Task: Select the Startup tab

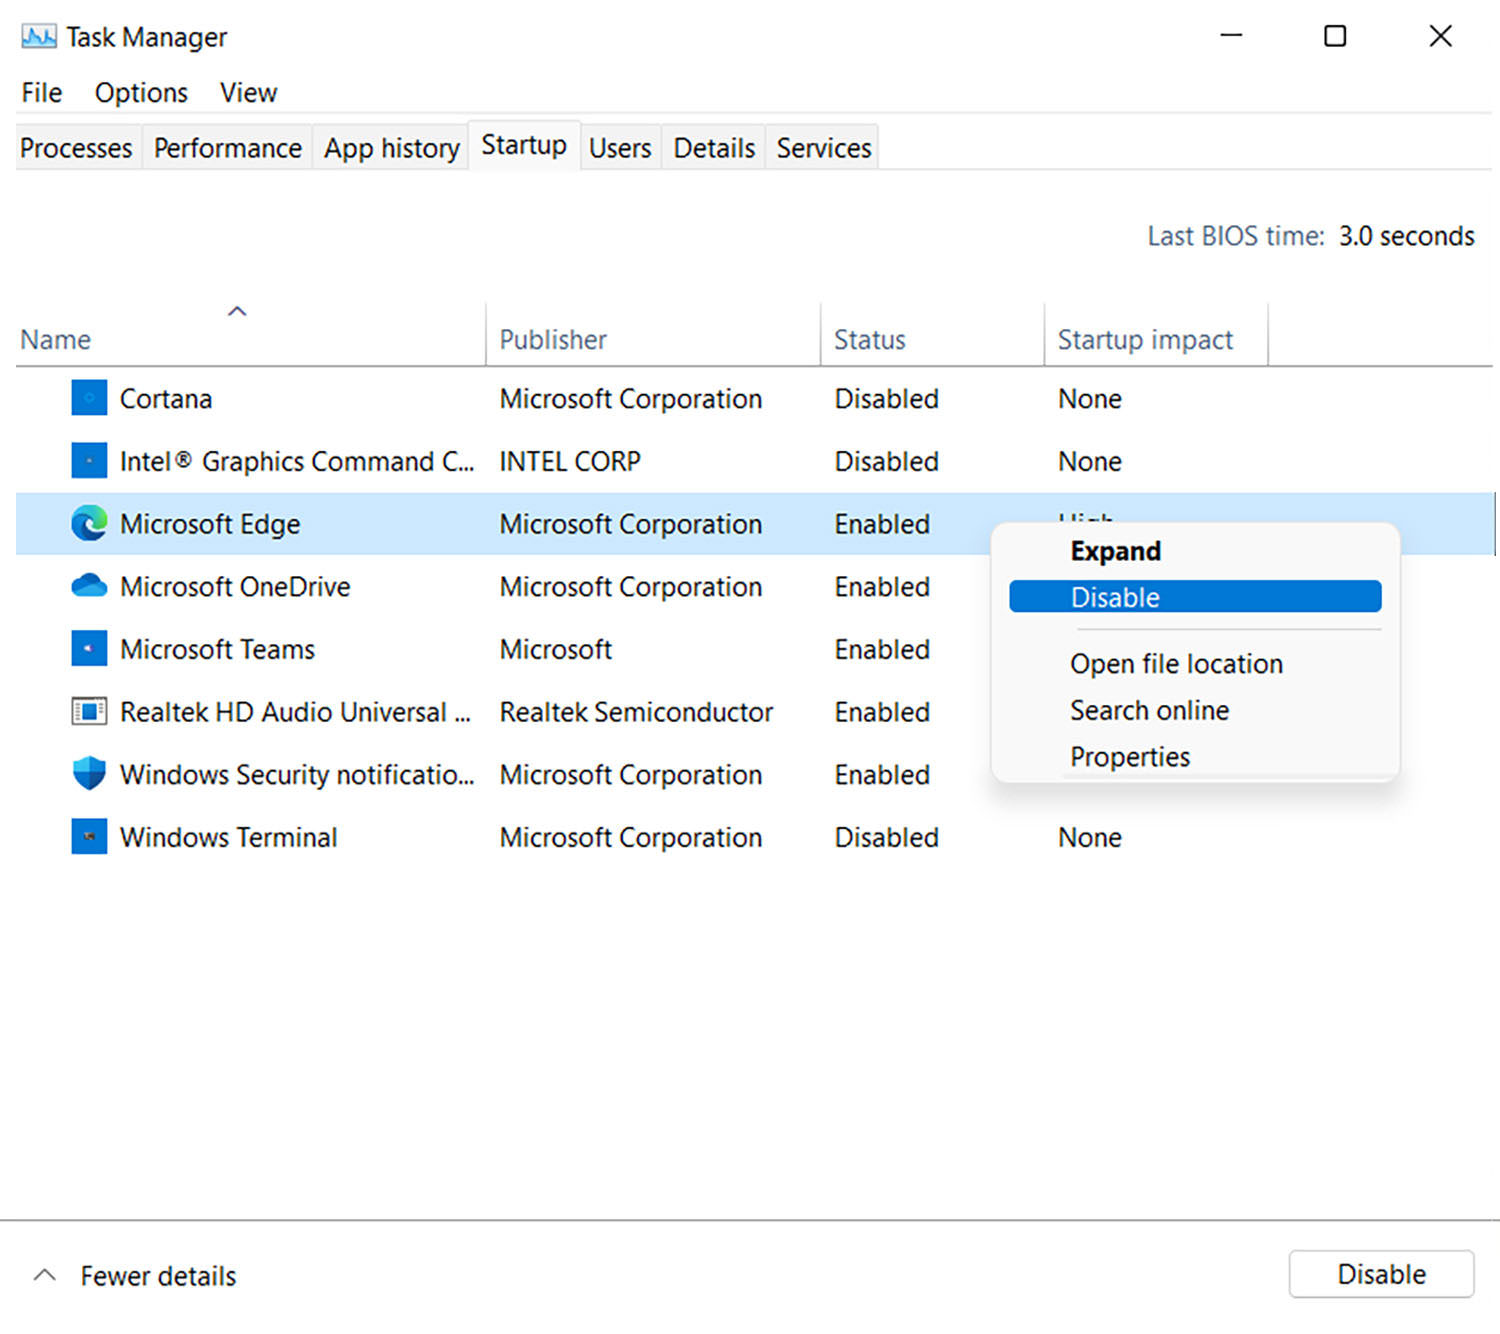Action: click(x=524, y=145)
